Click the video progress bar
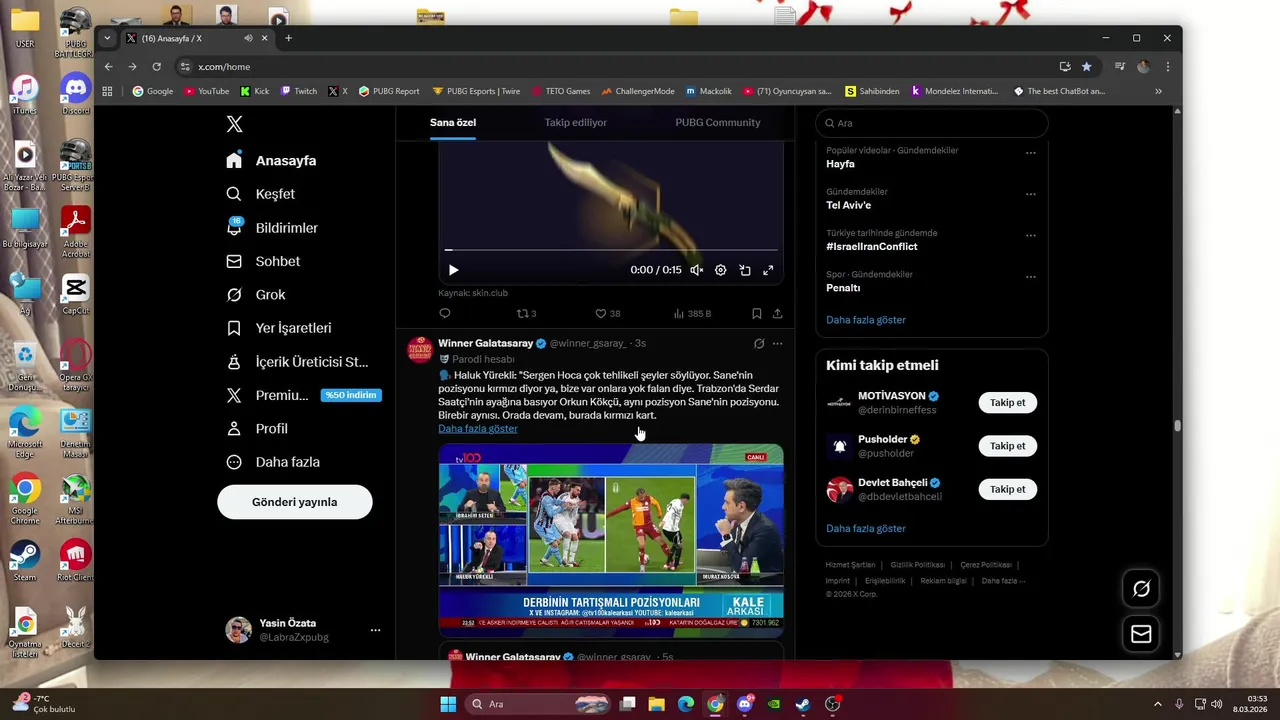This screenshot has height=720, width=1280. (x=611, y=250)
